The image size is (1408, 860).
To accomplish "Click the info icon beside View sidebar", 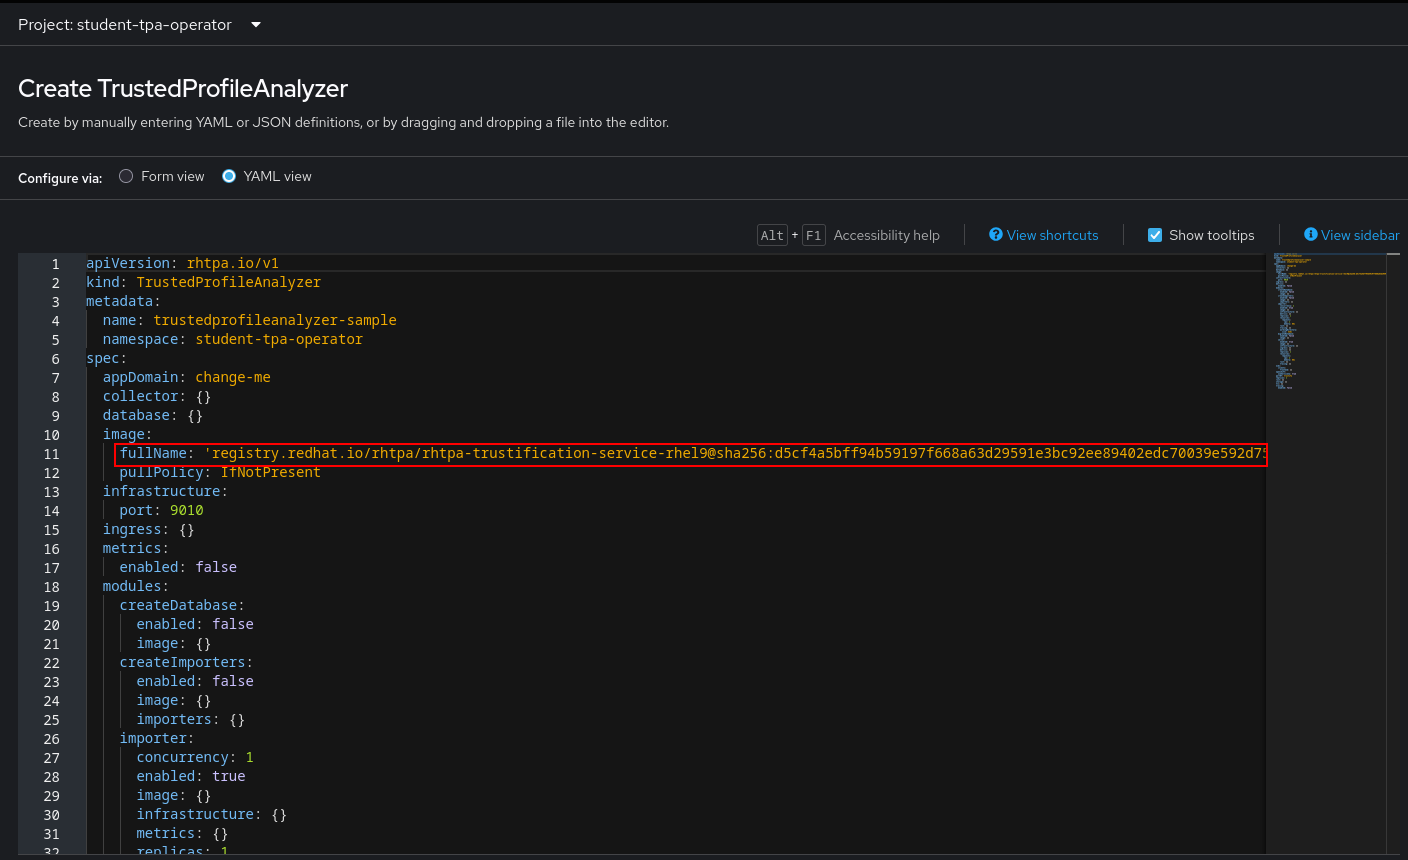I will (x=1311, y=235).
